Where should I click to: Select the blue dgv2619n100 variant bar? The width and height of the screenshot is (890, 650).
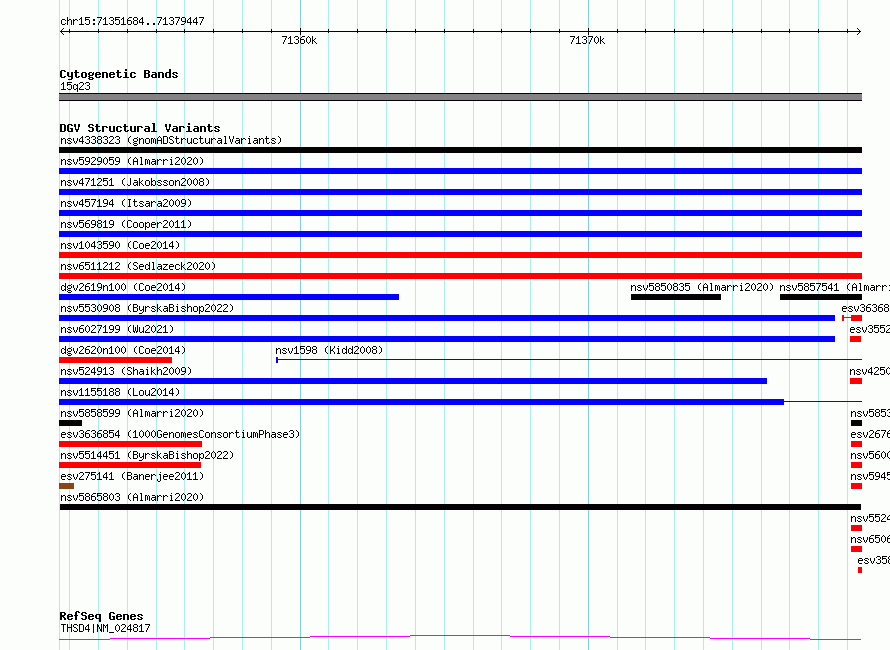(229, 297)
